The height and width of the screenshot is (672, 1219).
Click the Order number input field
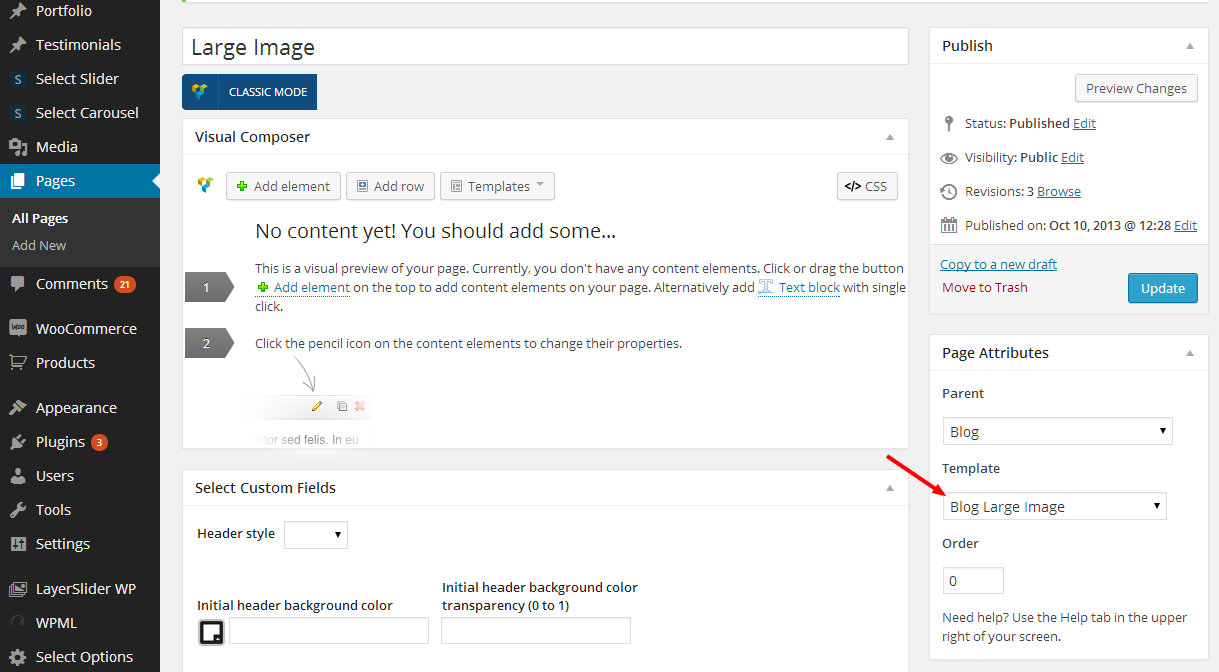(x=973, y=581)
